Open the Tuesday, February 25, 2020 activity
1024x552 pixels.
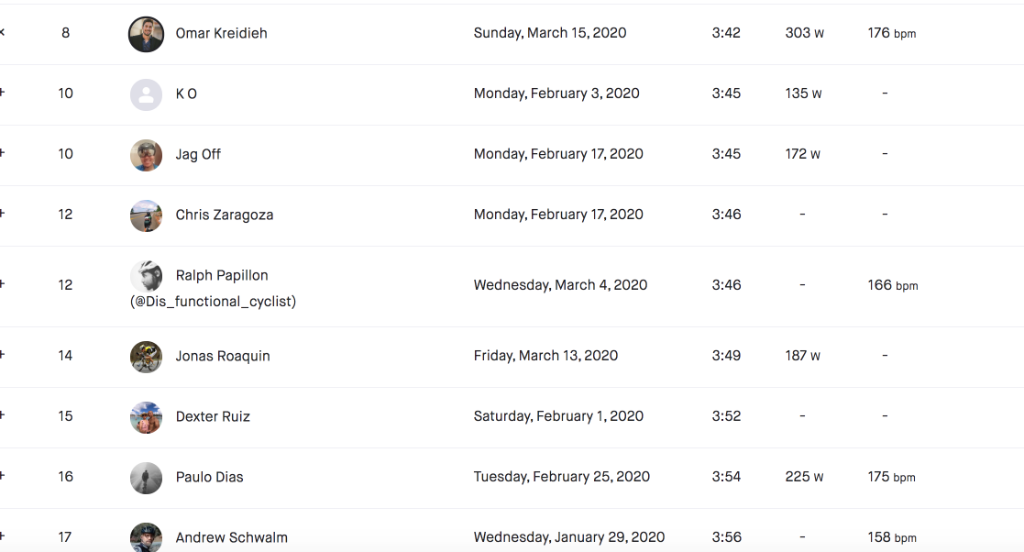tap(561, 476)
